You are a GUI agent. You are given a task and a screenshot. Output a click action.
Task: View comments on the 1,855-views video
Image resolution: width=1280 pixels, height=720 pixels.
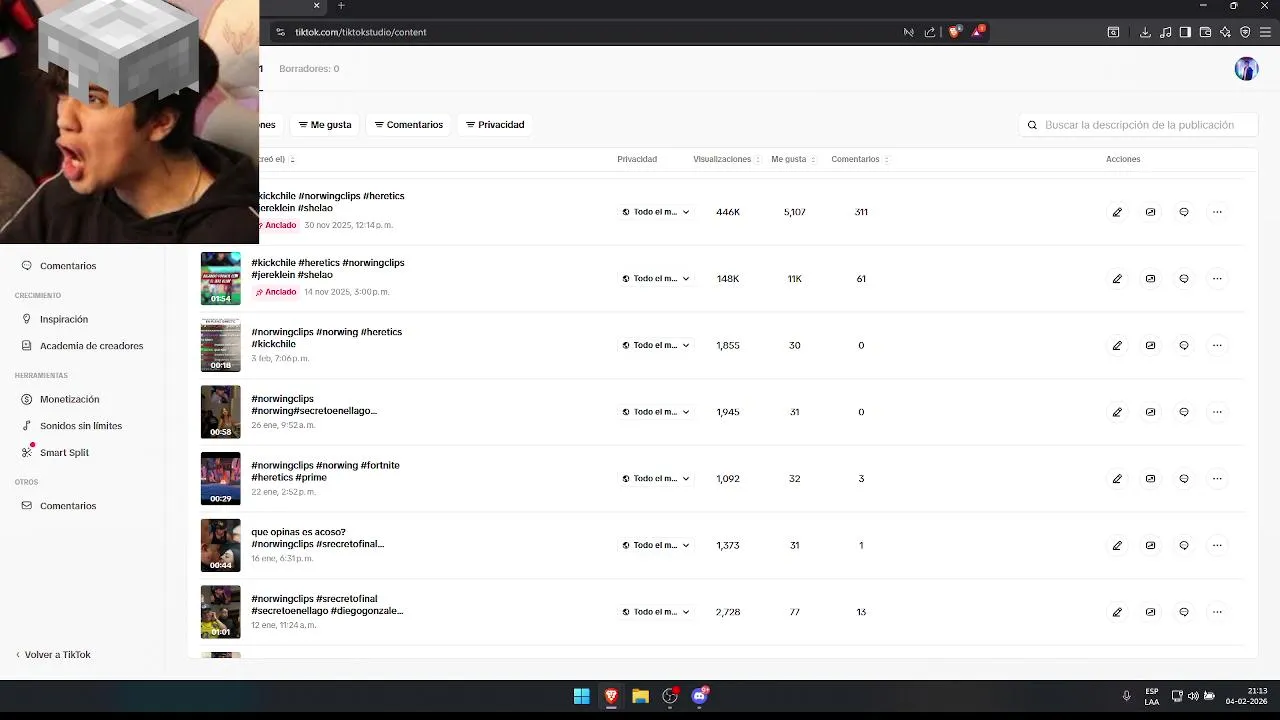1184,345
